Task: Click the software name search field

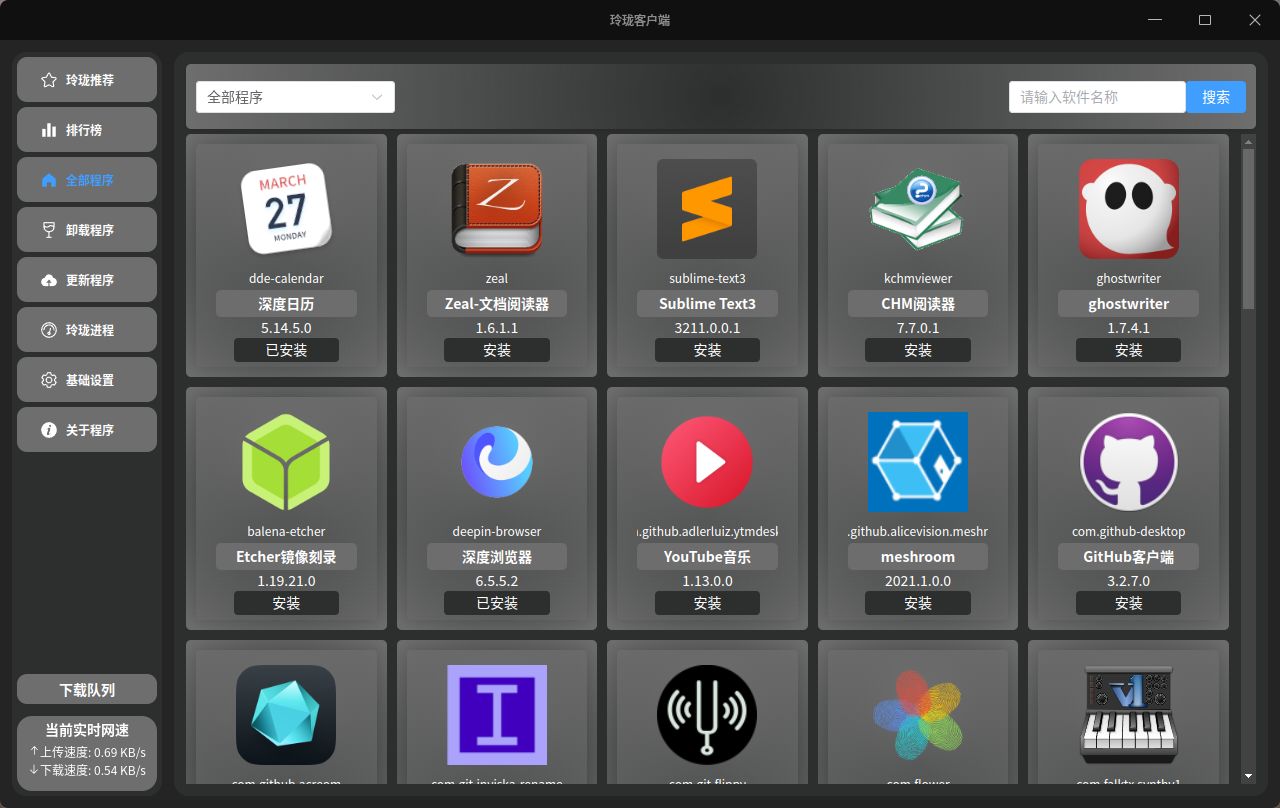Action: pos(1097,97)
